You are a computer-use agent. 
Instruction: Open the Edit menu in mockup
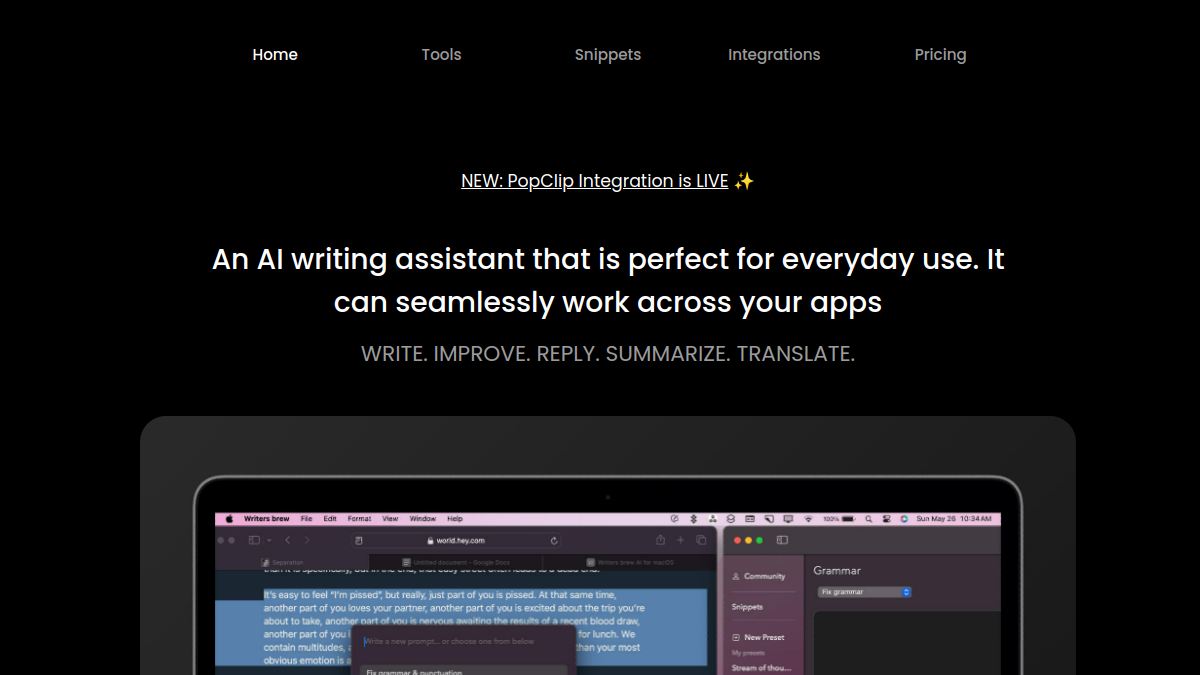330,519
